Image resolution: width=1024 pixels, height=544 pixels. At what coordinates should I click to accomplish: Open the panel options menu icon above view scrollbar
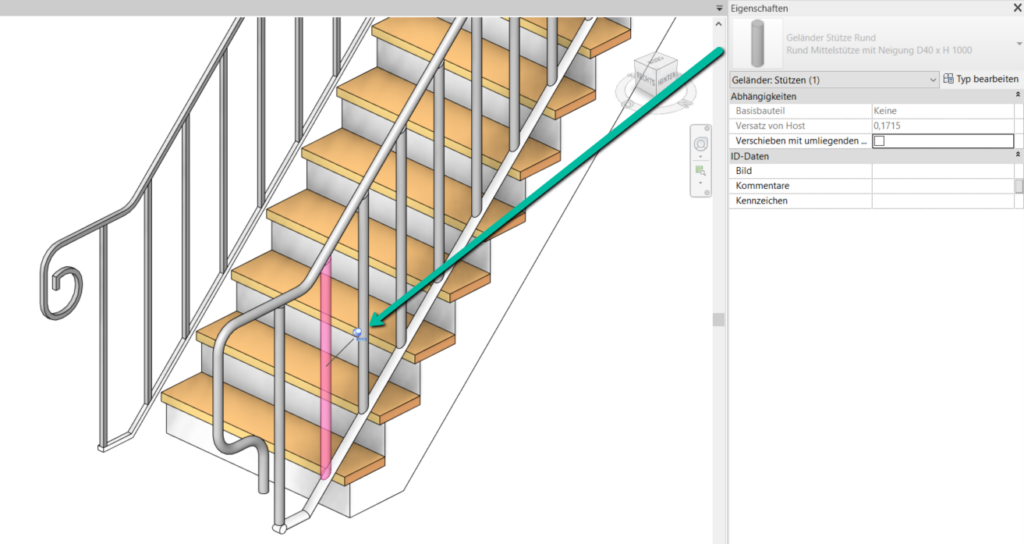click(x=717, y=8)
